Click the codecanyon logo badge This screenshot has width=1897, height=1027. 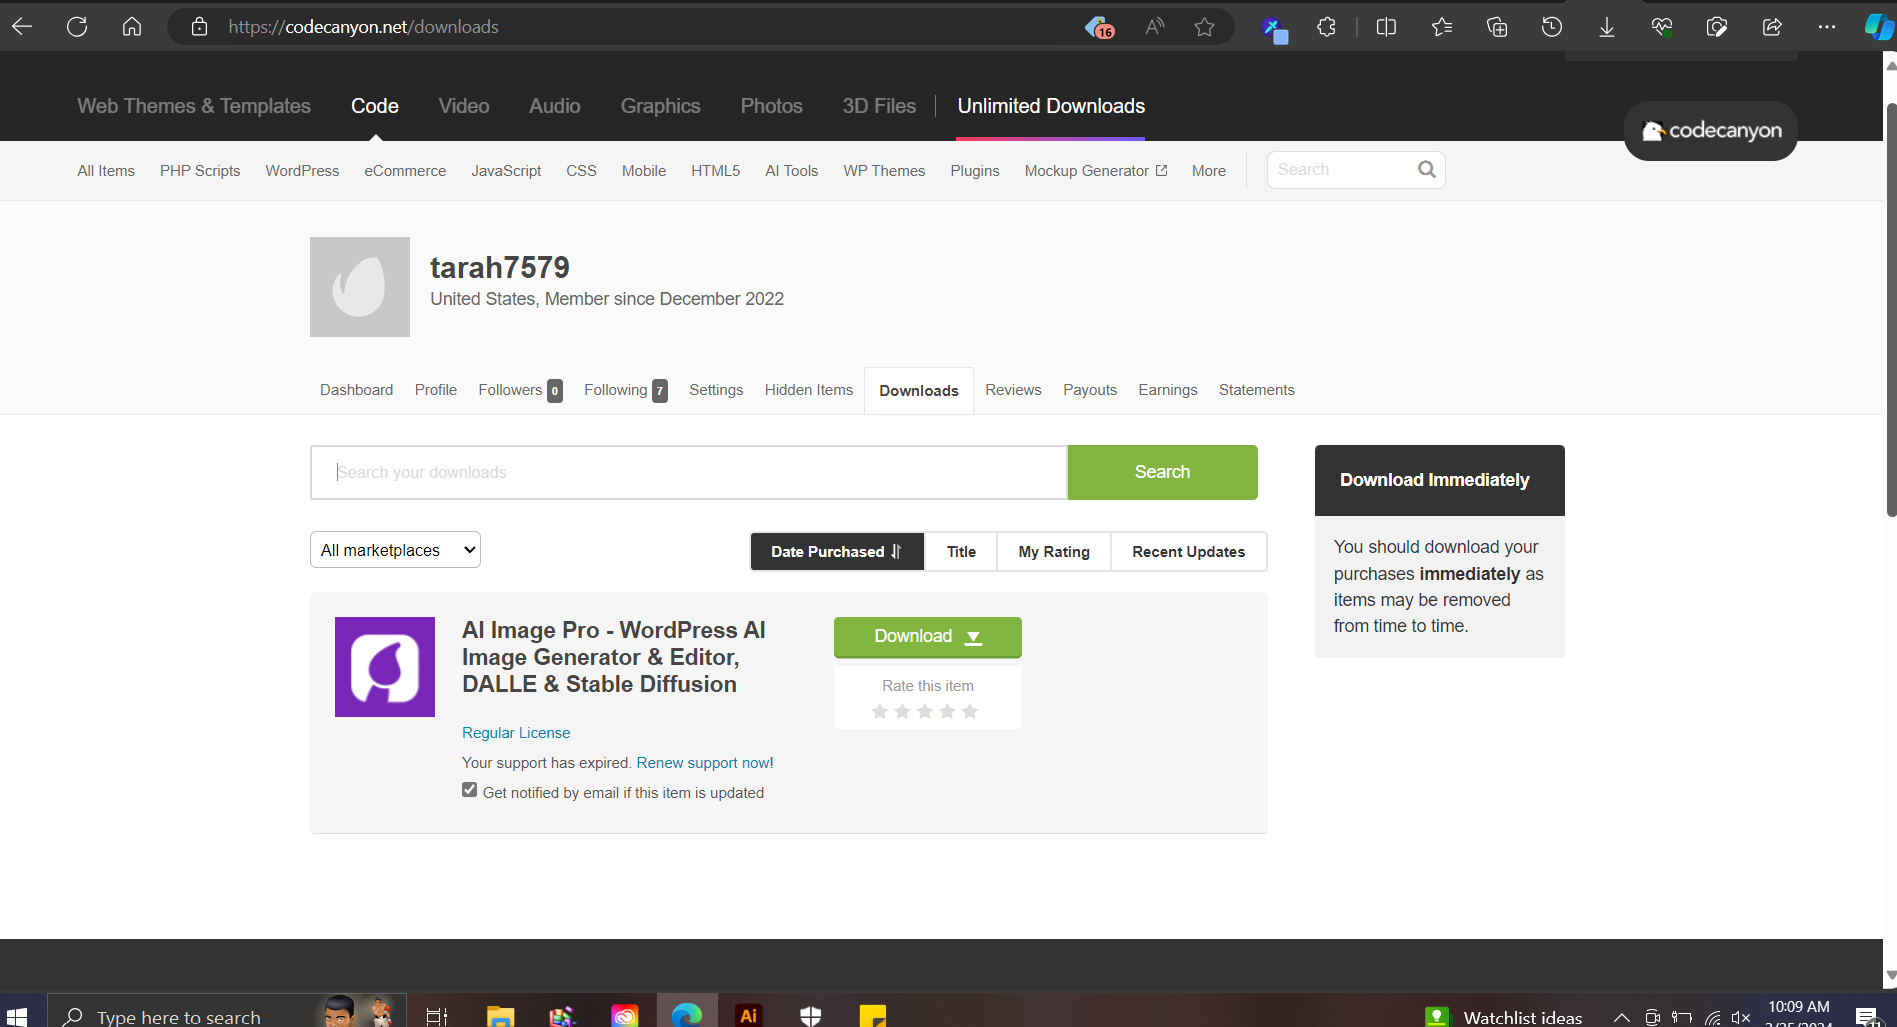pyautogui.click(x=1711, y=131)
